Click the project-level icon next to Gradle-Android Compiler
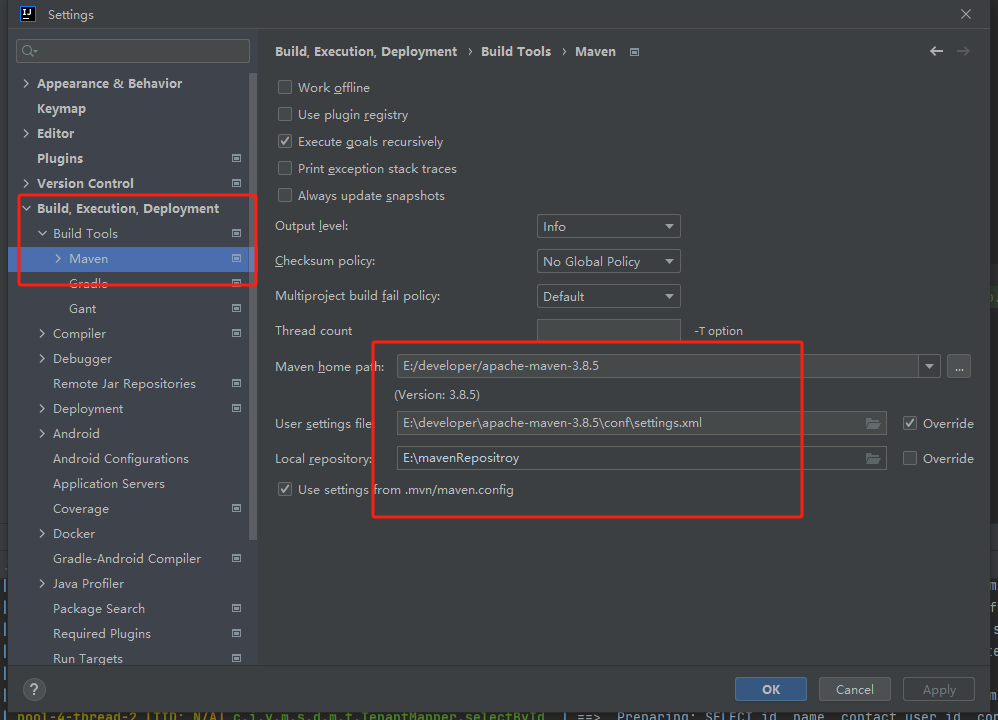 pyautogui.click(x=236, y=558)
